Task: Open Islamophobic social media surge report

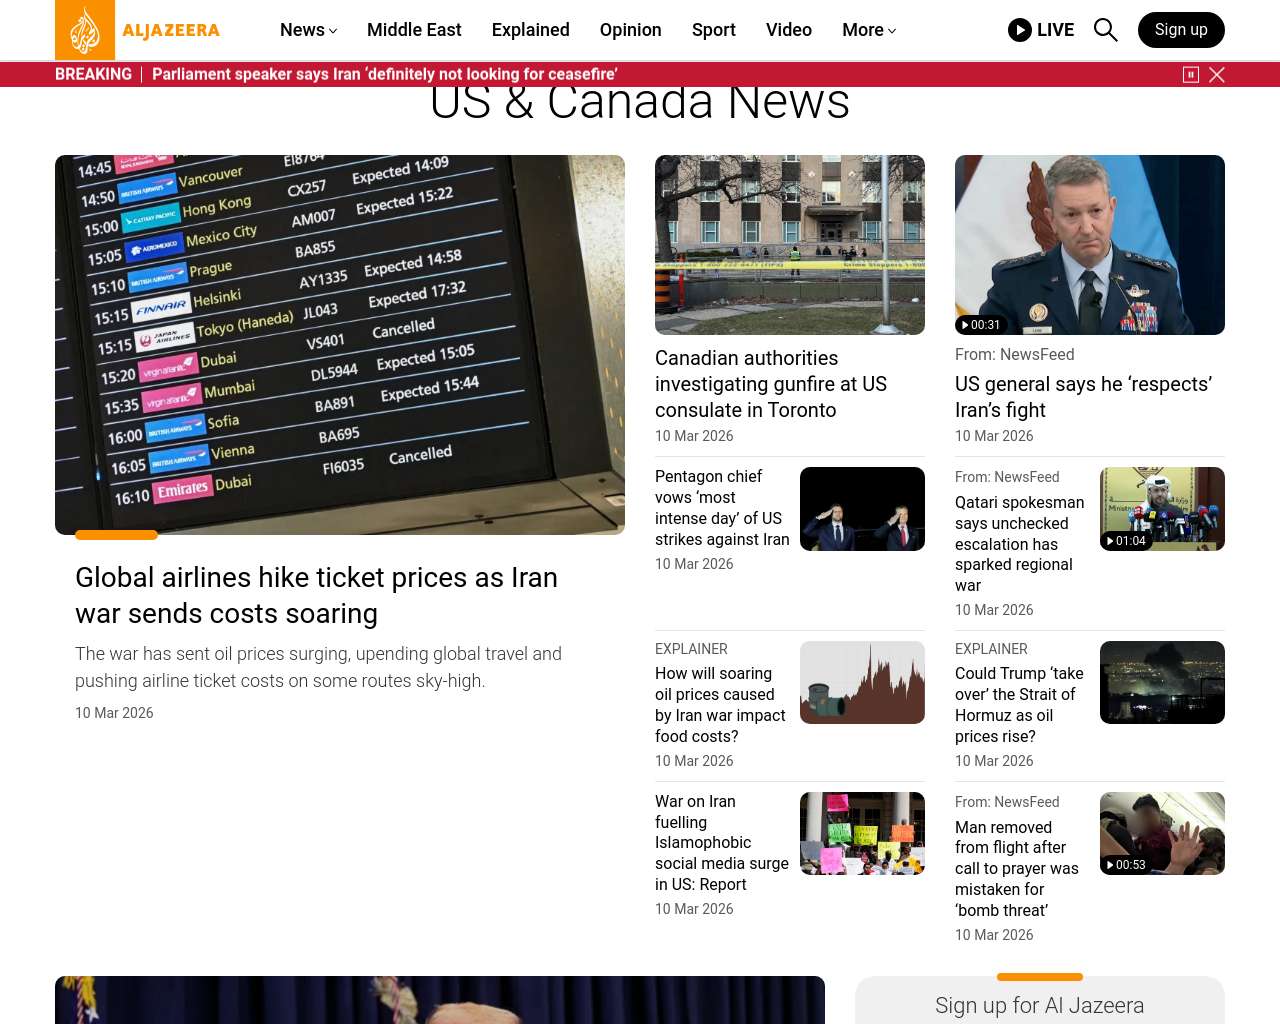Action: (722, 843)
